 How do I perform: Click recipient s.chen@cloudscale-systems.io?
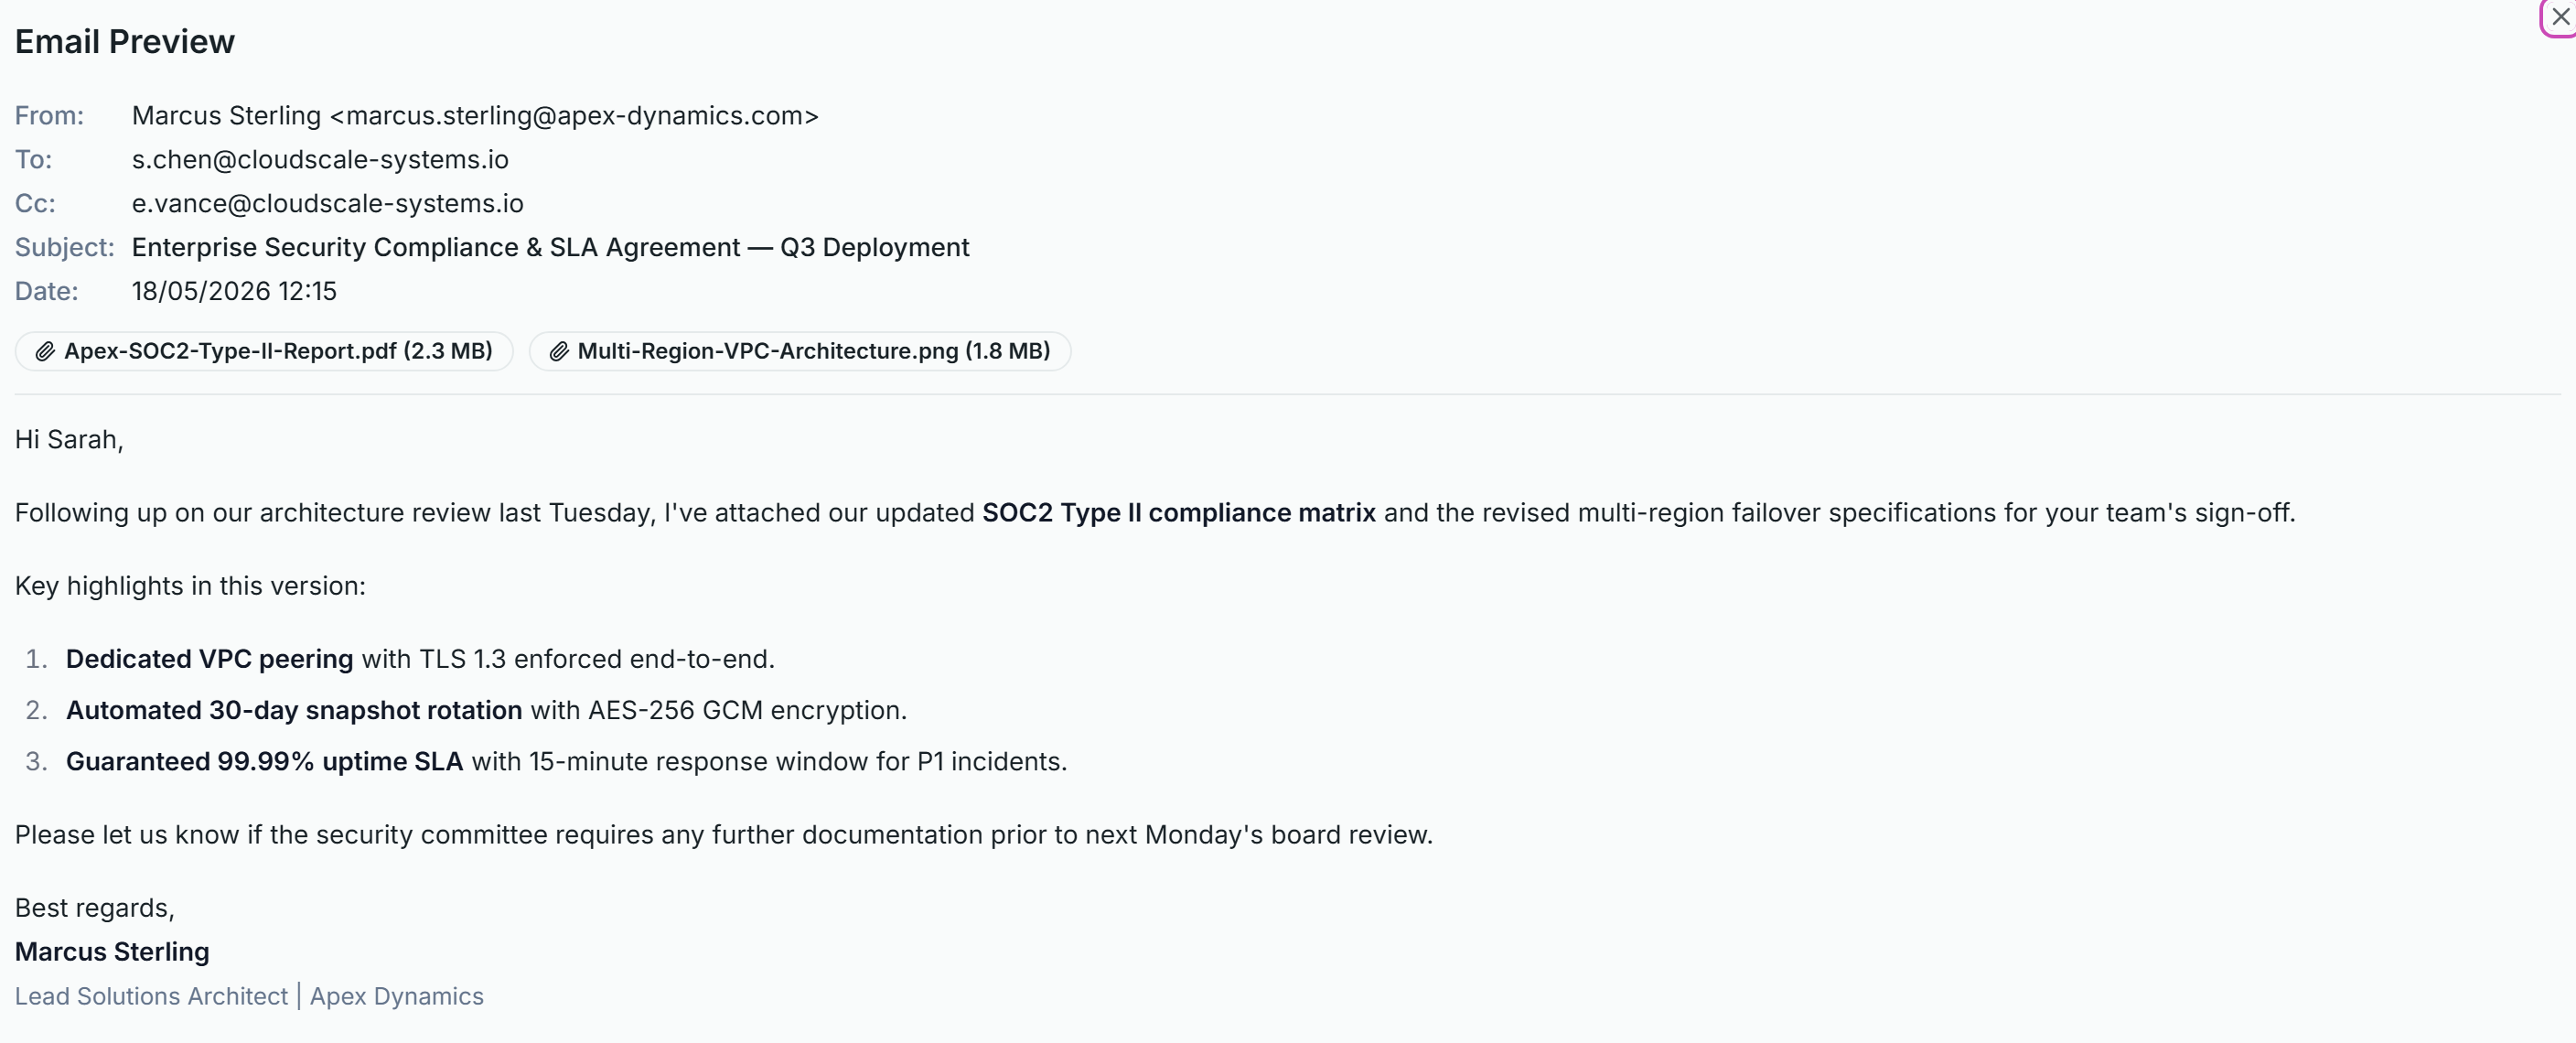pyautogui.click(x=320, y=160)
